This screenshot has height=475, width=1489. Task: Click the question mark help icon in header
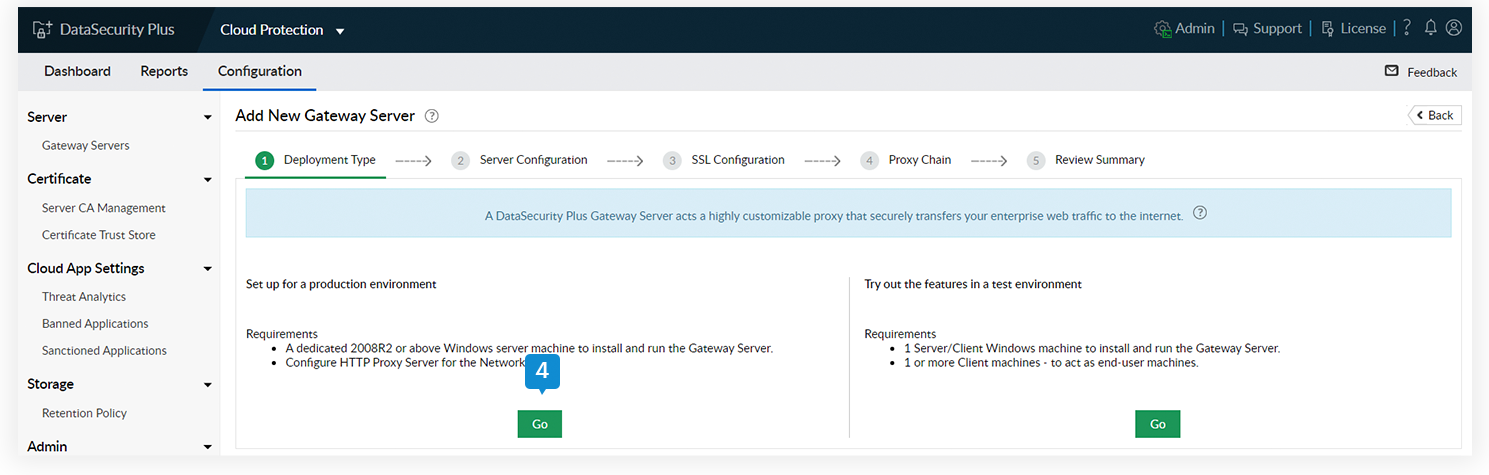coord(1407,28)
